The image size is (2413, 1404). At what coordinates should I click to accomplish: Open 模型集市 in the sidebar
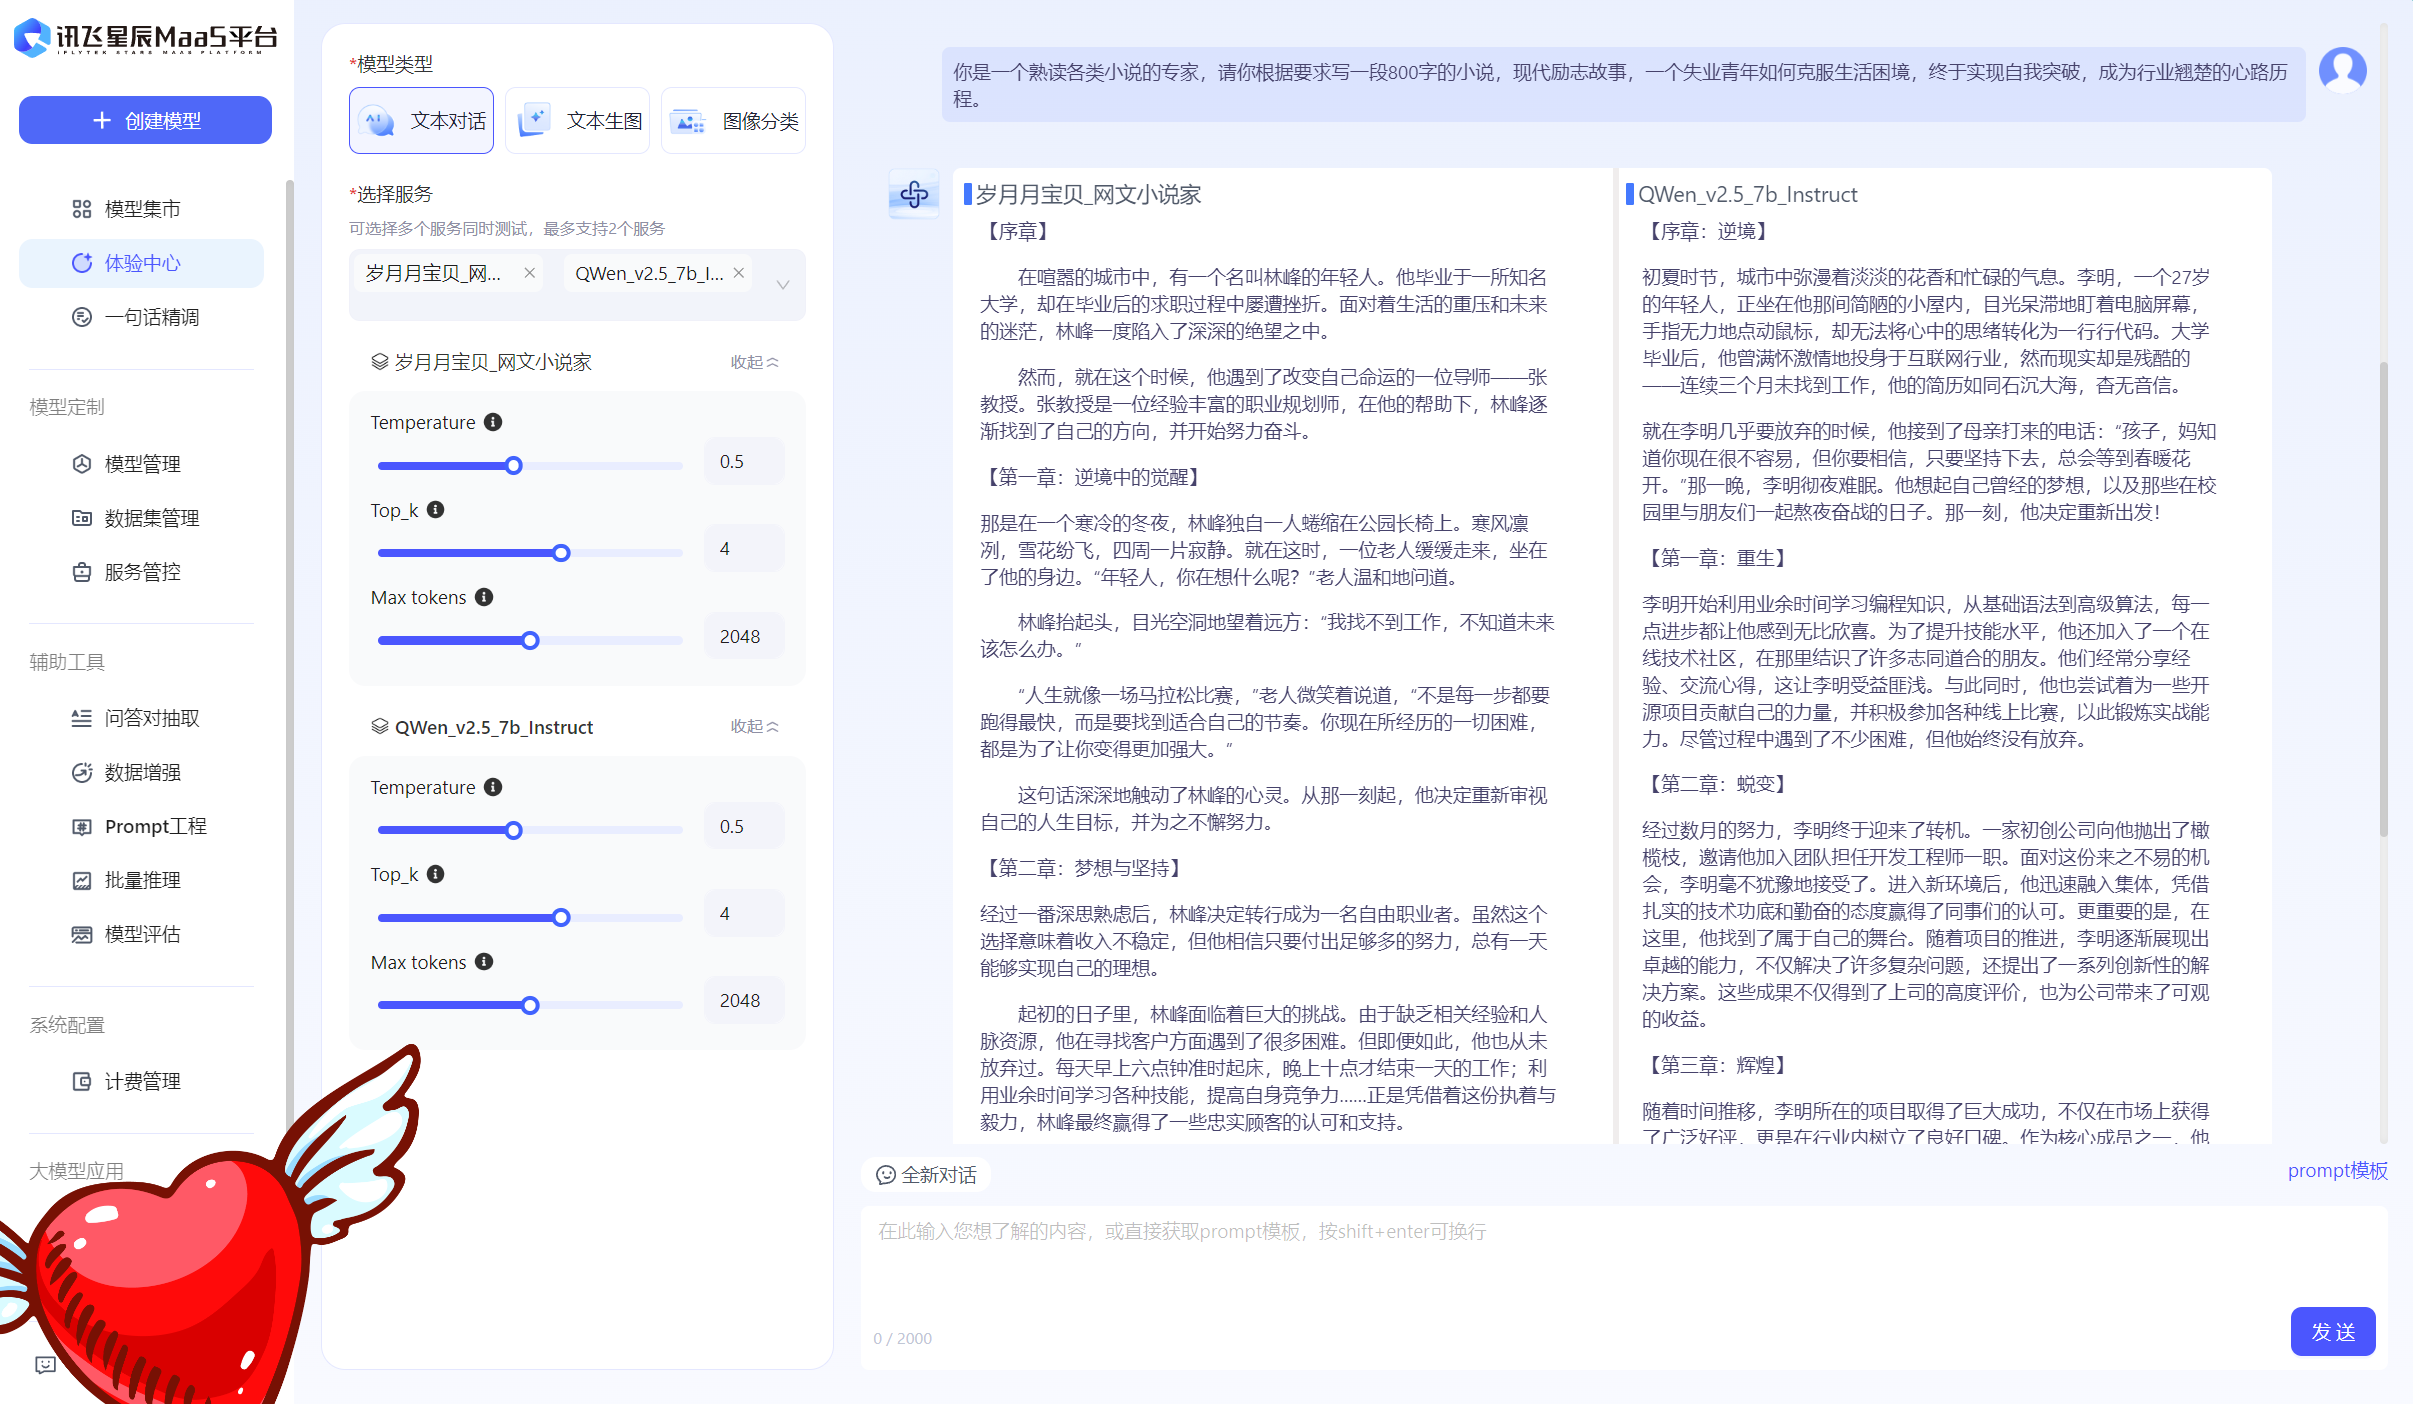(x=141, y=209)
